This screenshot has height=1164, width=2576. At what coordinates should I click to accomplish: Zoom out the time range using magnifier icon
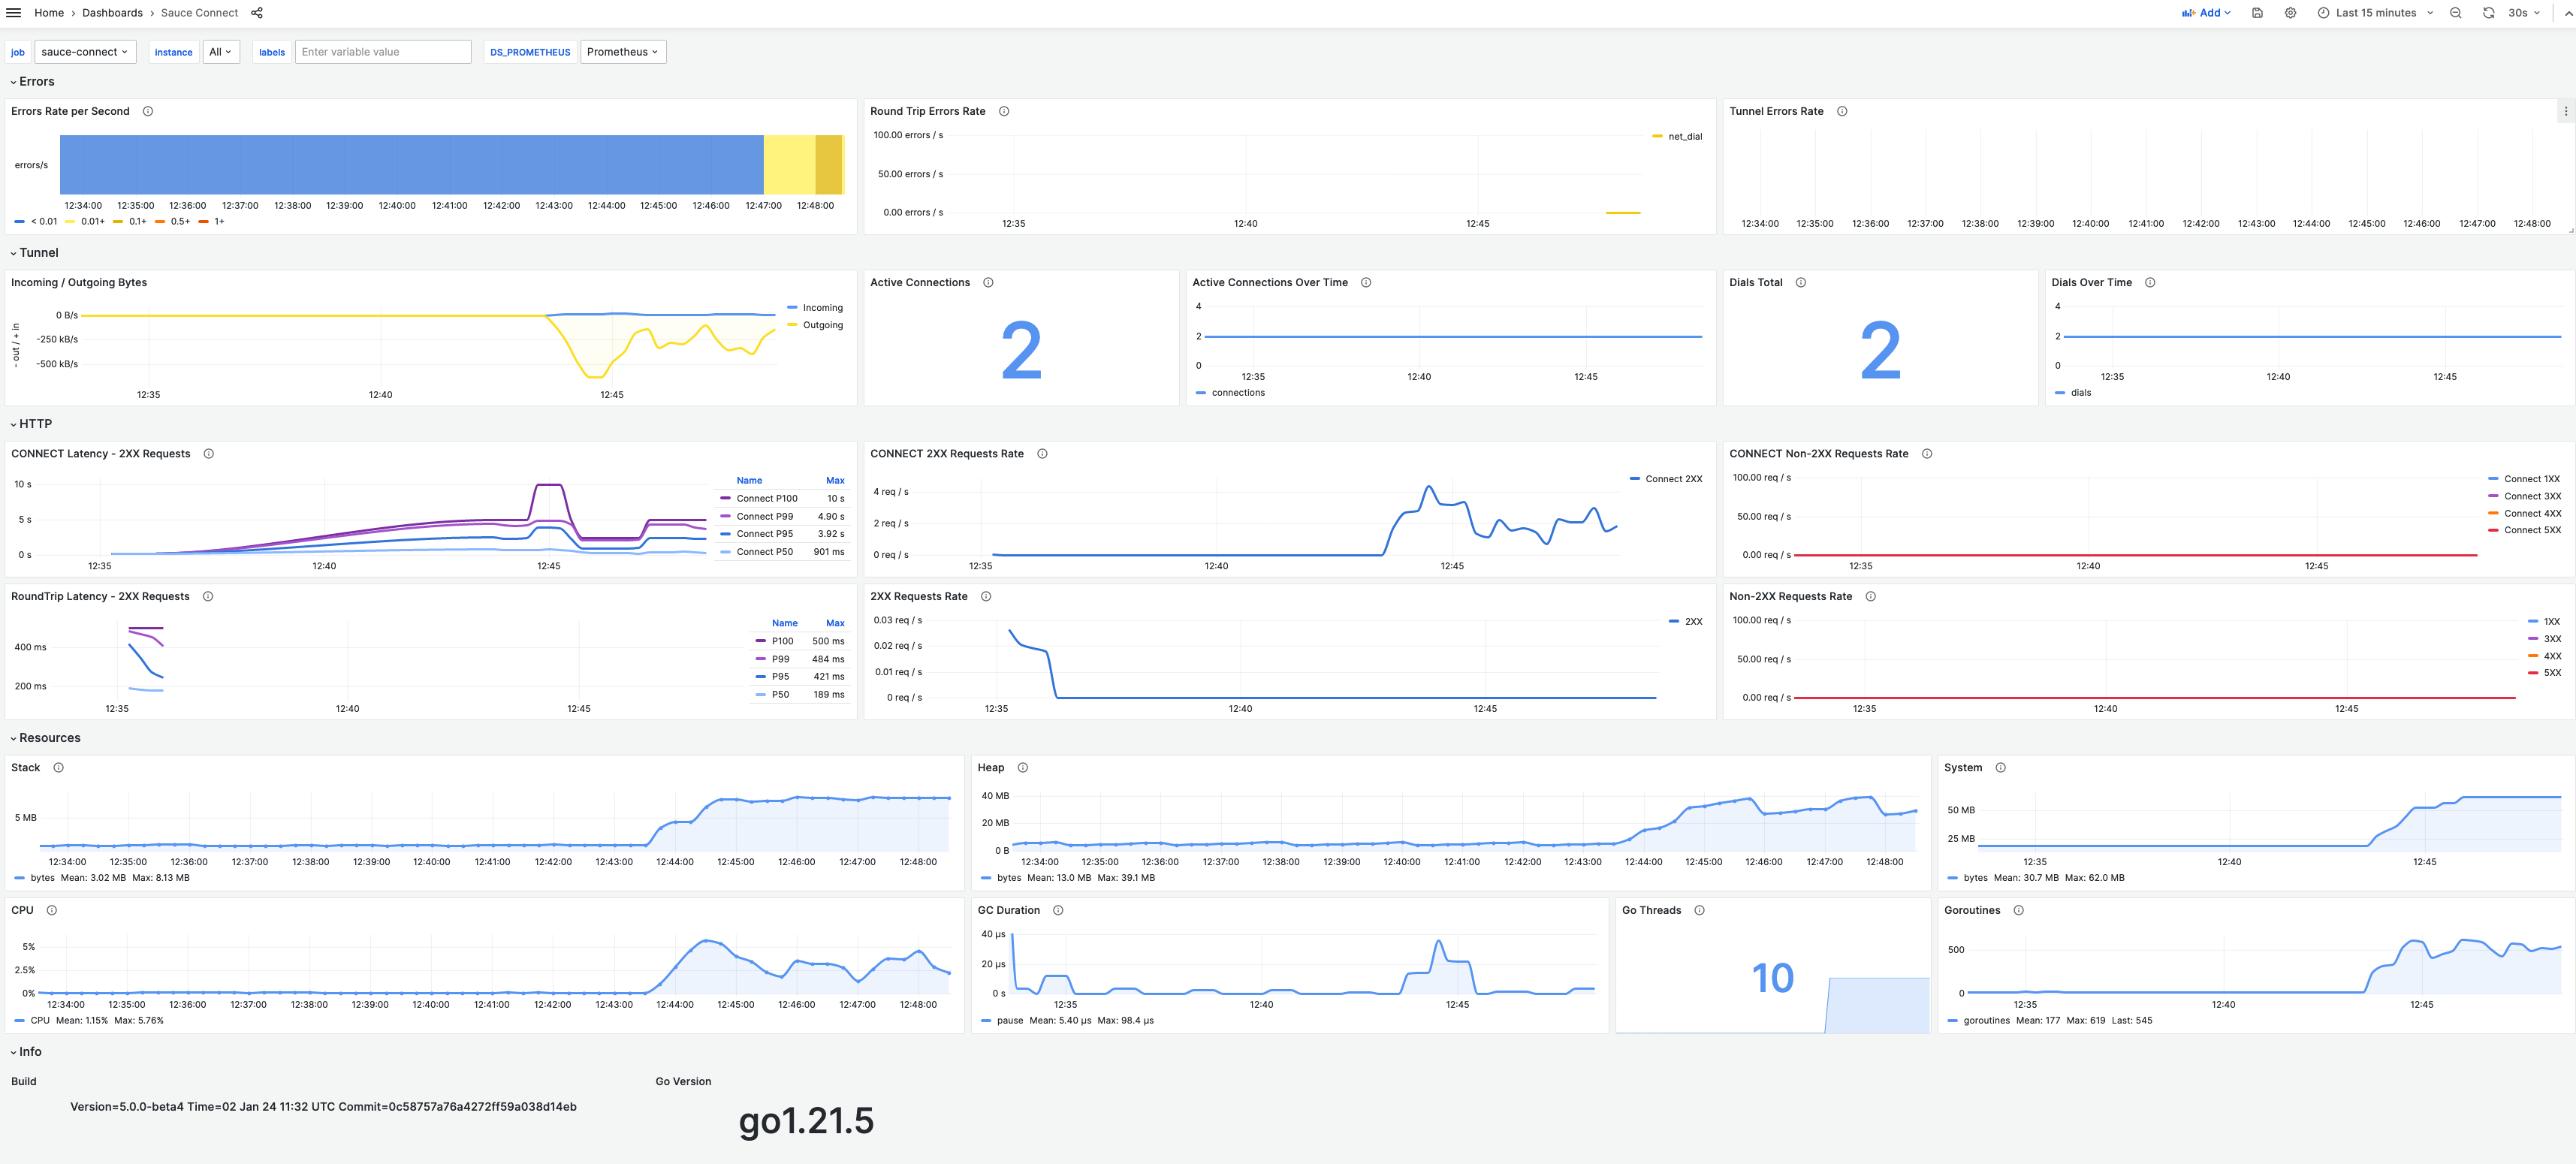coord(2455,12)
